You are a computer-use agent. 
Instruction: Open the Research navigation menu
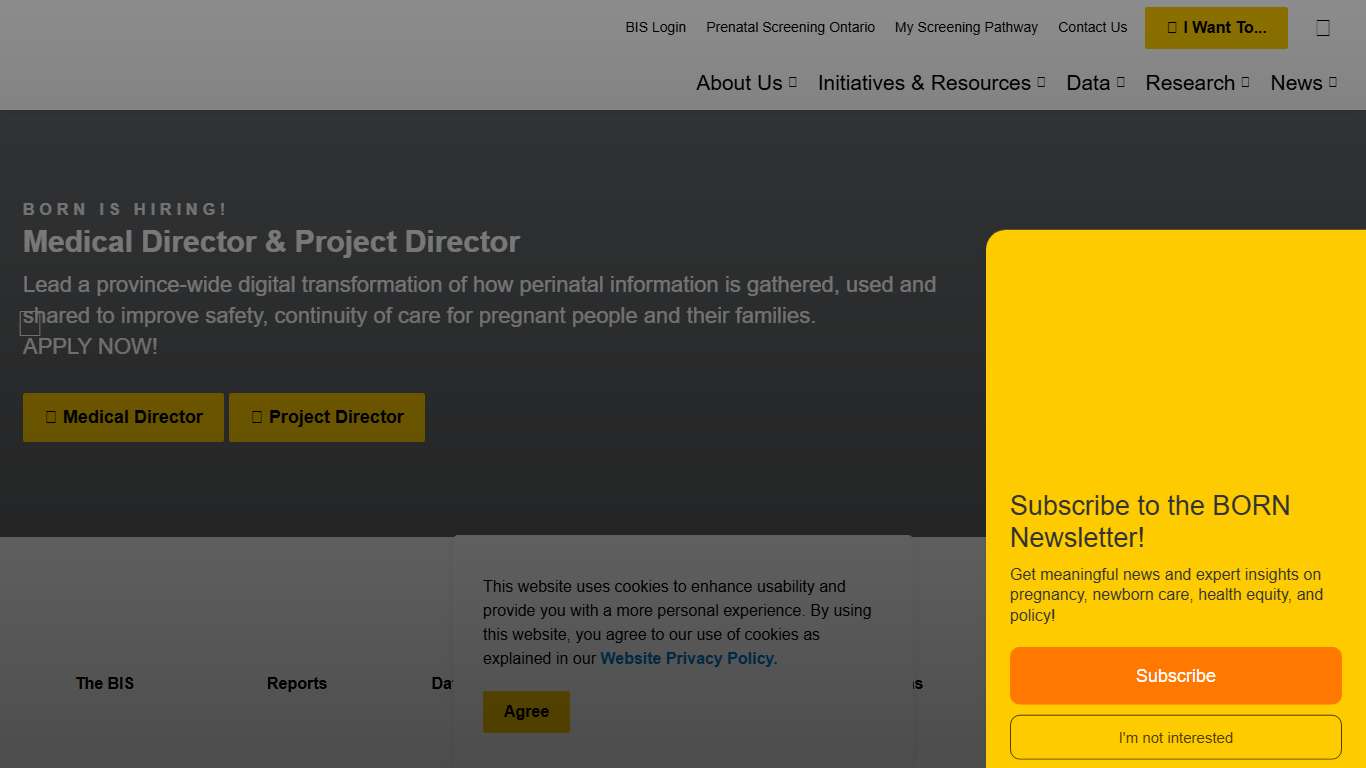coord(1197,83)
